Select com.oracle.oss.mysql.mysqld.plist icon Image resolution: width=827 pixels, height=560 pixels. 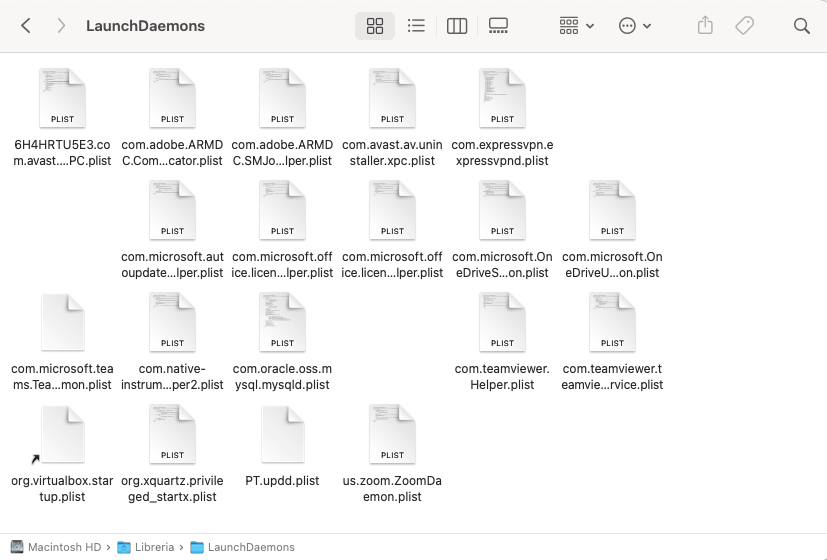click(x=282, y=322)
